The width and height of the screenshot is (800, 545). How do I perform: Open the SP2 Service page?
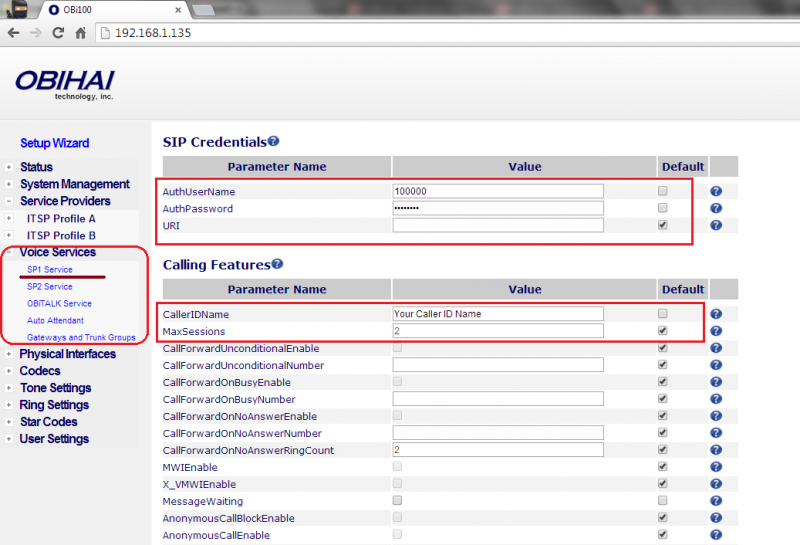49,286
